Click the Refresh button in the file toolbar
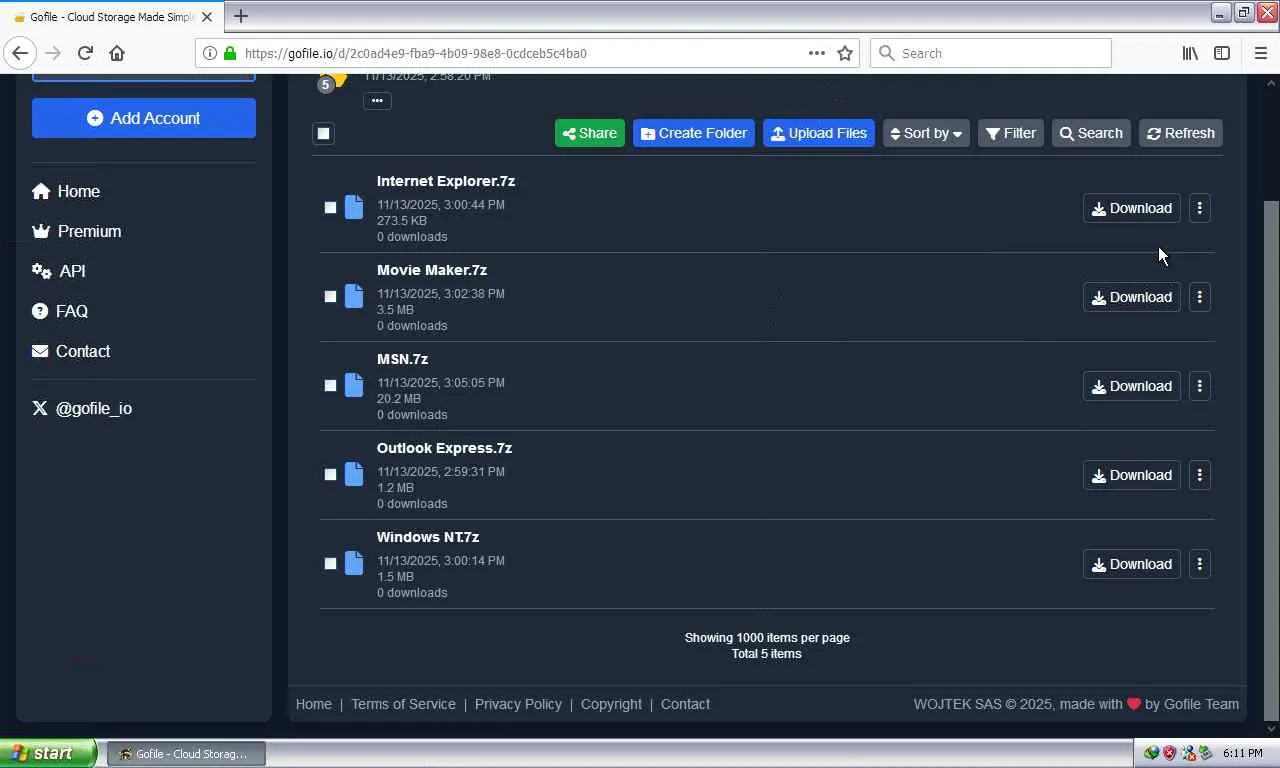 1181,133
